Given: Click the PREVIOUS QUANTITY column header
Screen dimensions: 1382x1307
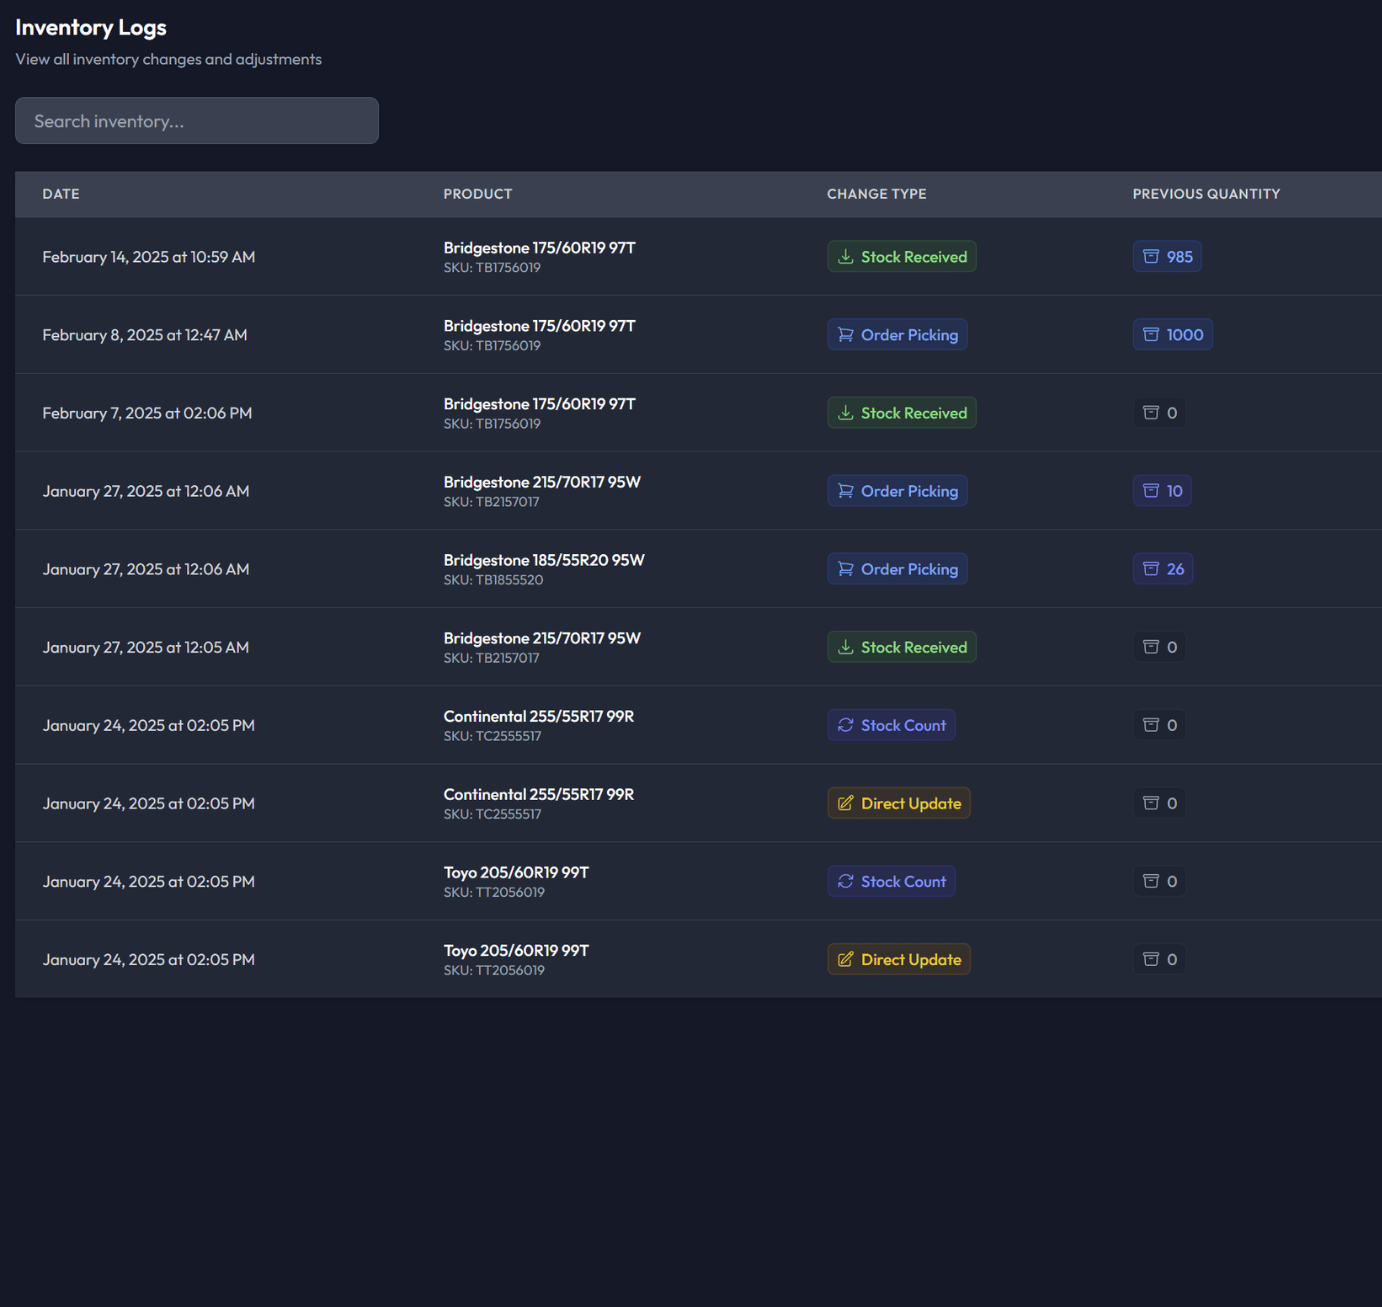Looking at the screenshot, I should pyautogui.click(x=1206, y=194).
